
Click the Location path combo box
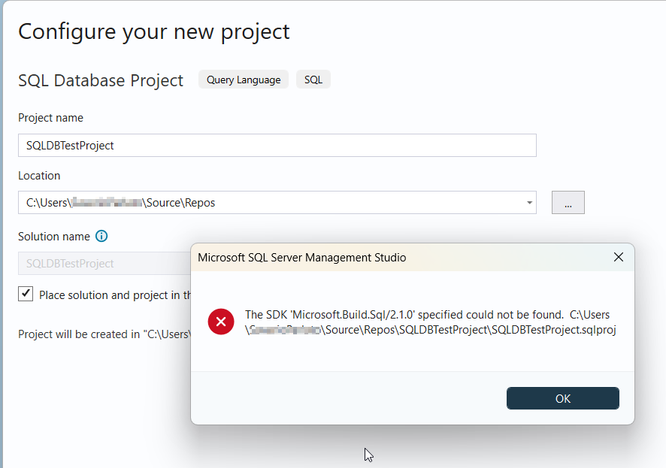270,203
